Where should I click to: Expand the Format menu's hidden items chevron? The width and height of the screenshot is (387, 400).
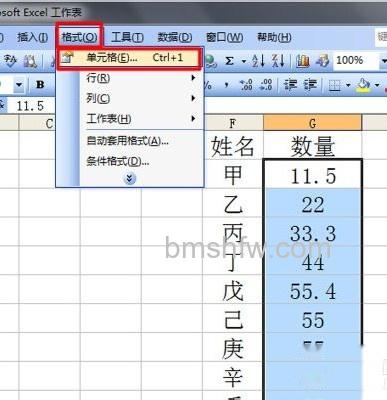(130, 179)
